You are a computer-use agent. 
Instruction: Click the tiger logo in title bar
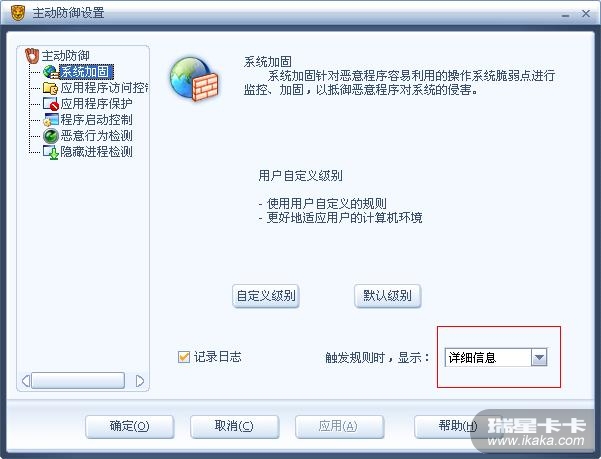coord(18,13)
